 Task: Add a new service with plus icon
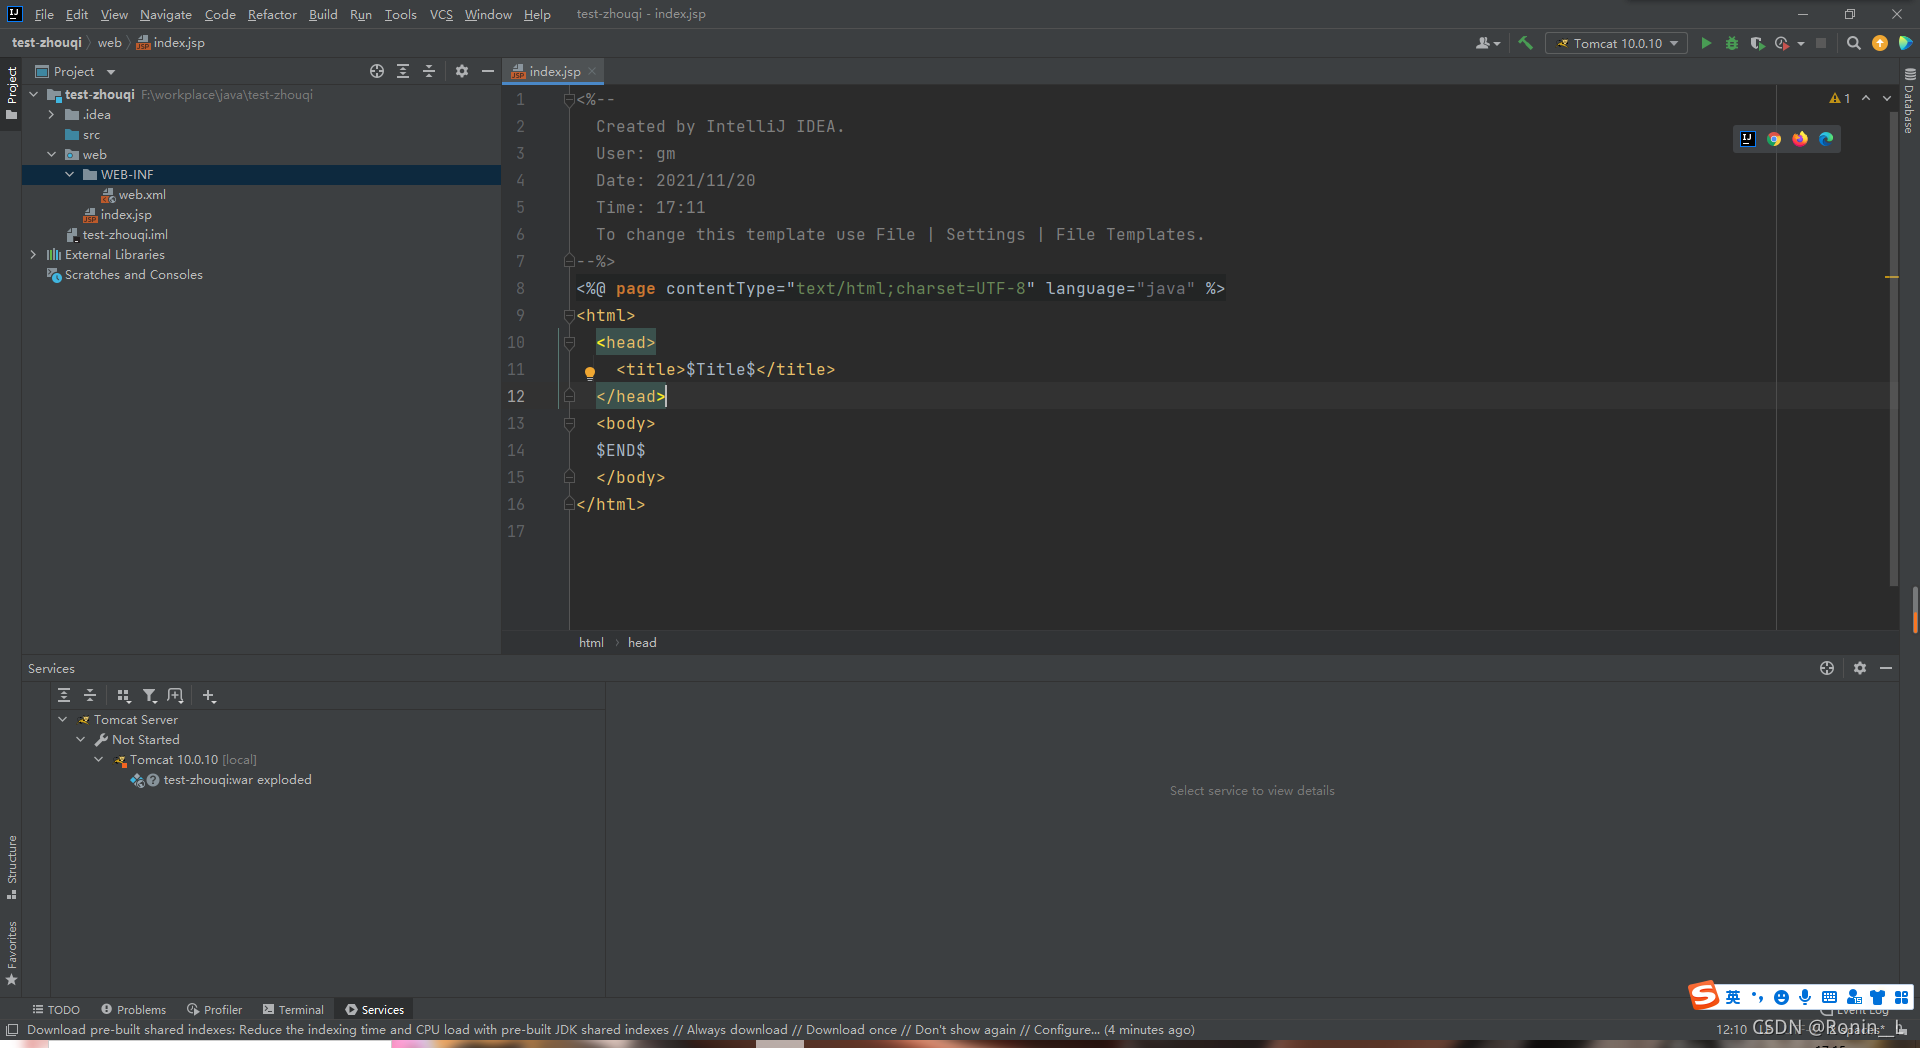click(209, 696)
